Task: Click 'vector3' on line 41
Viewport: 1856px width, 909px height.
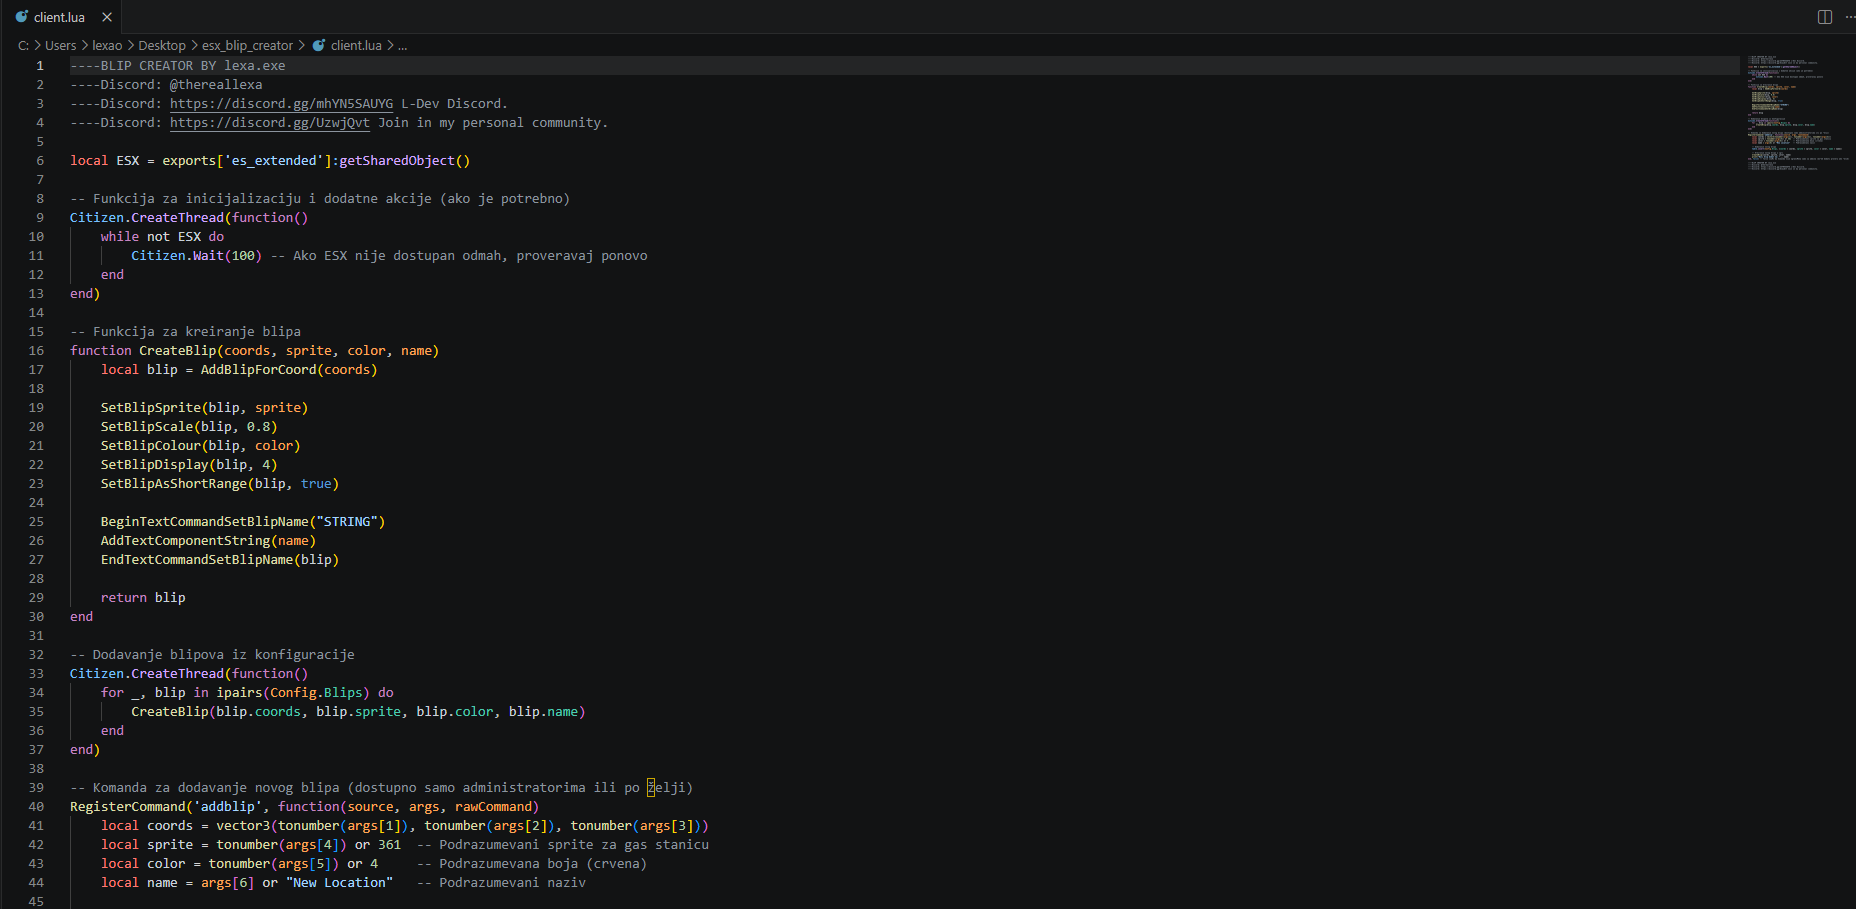Action: click(243, 826)
